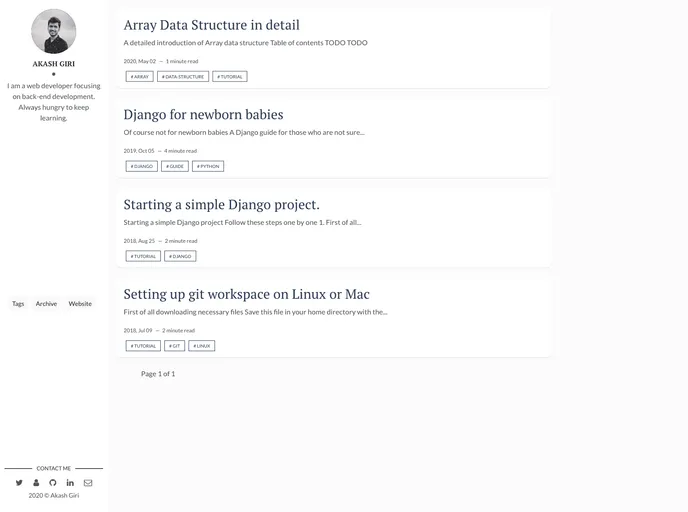
Task: Open the GitHub icon link
Action: [53, 483]
